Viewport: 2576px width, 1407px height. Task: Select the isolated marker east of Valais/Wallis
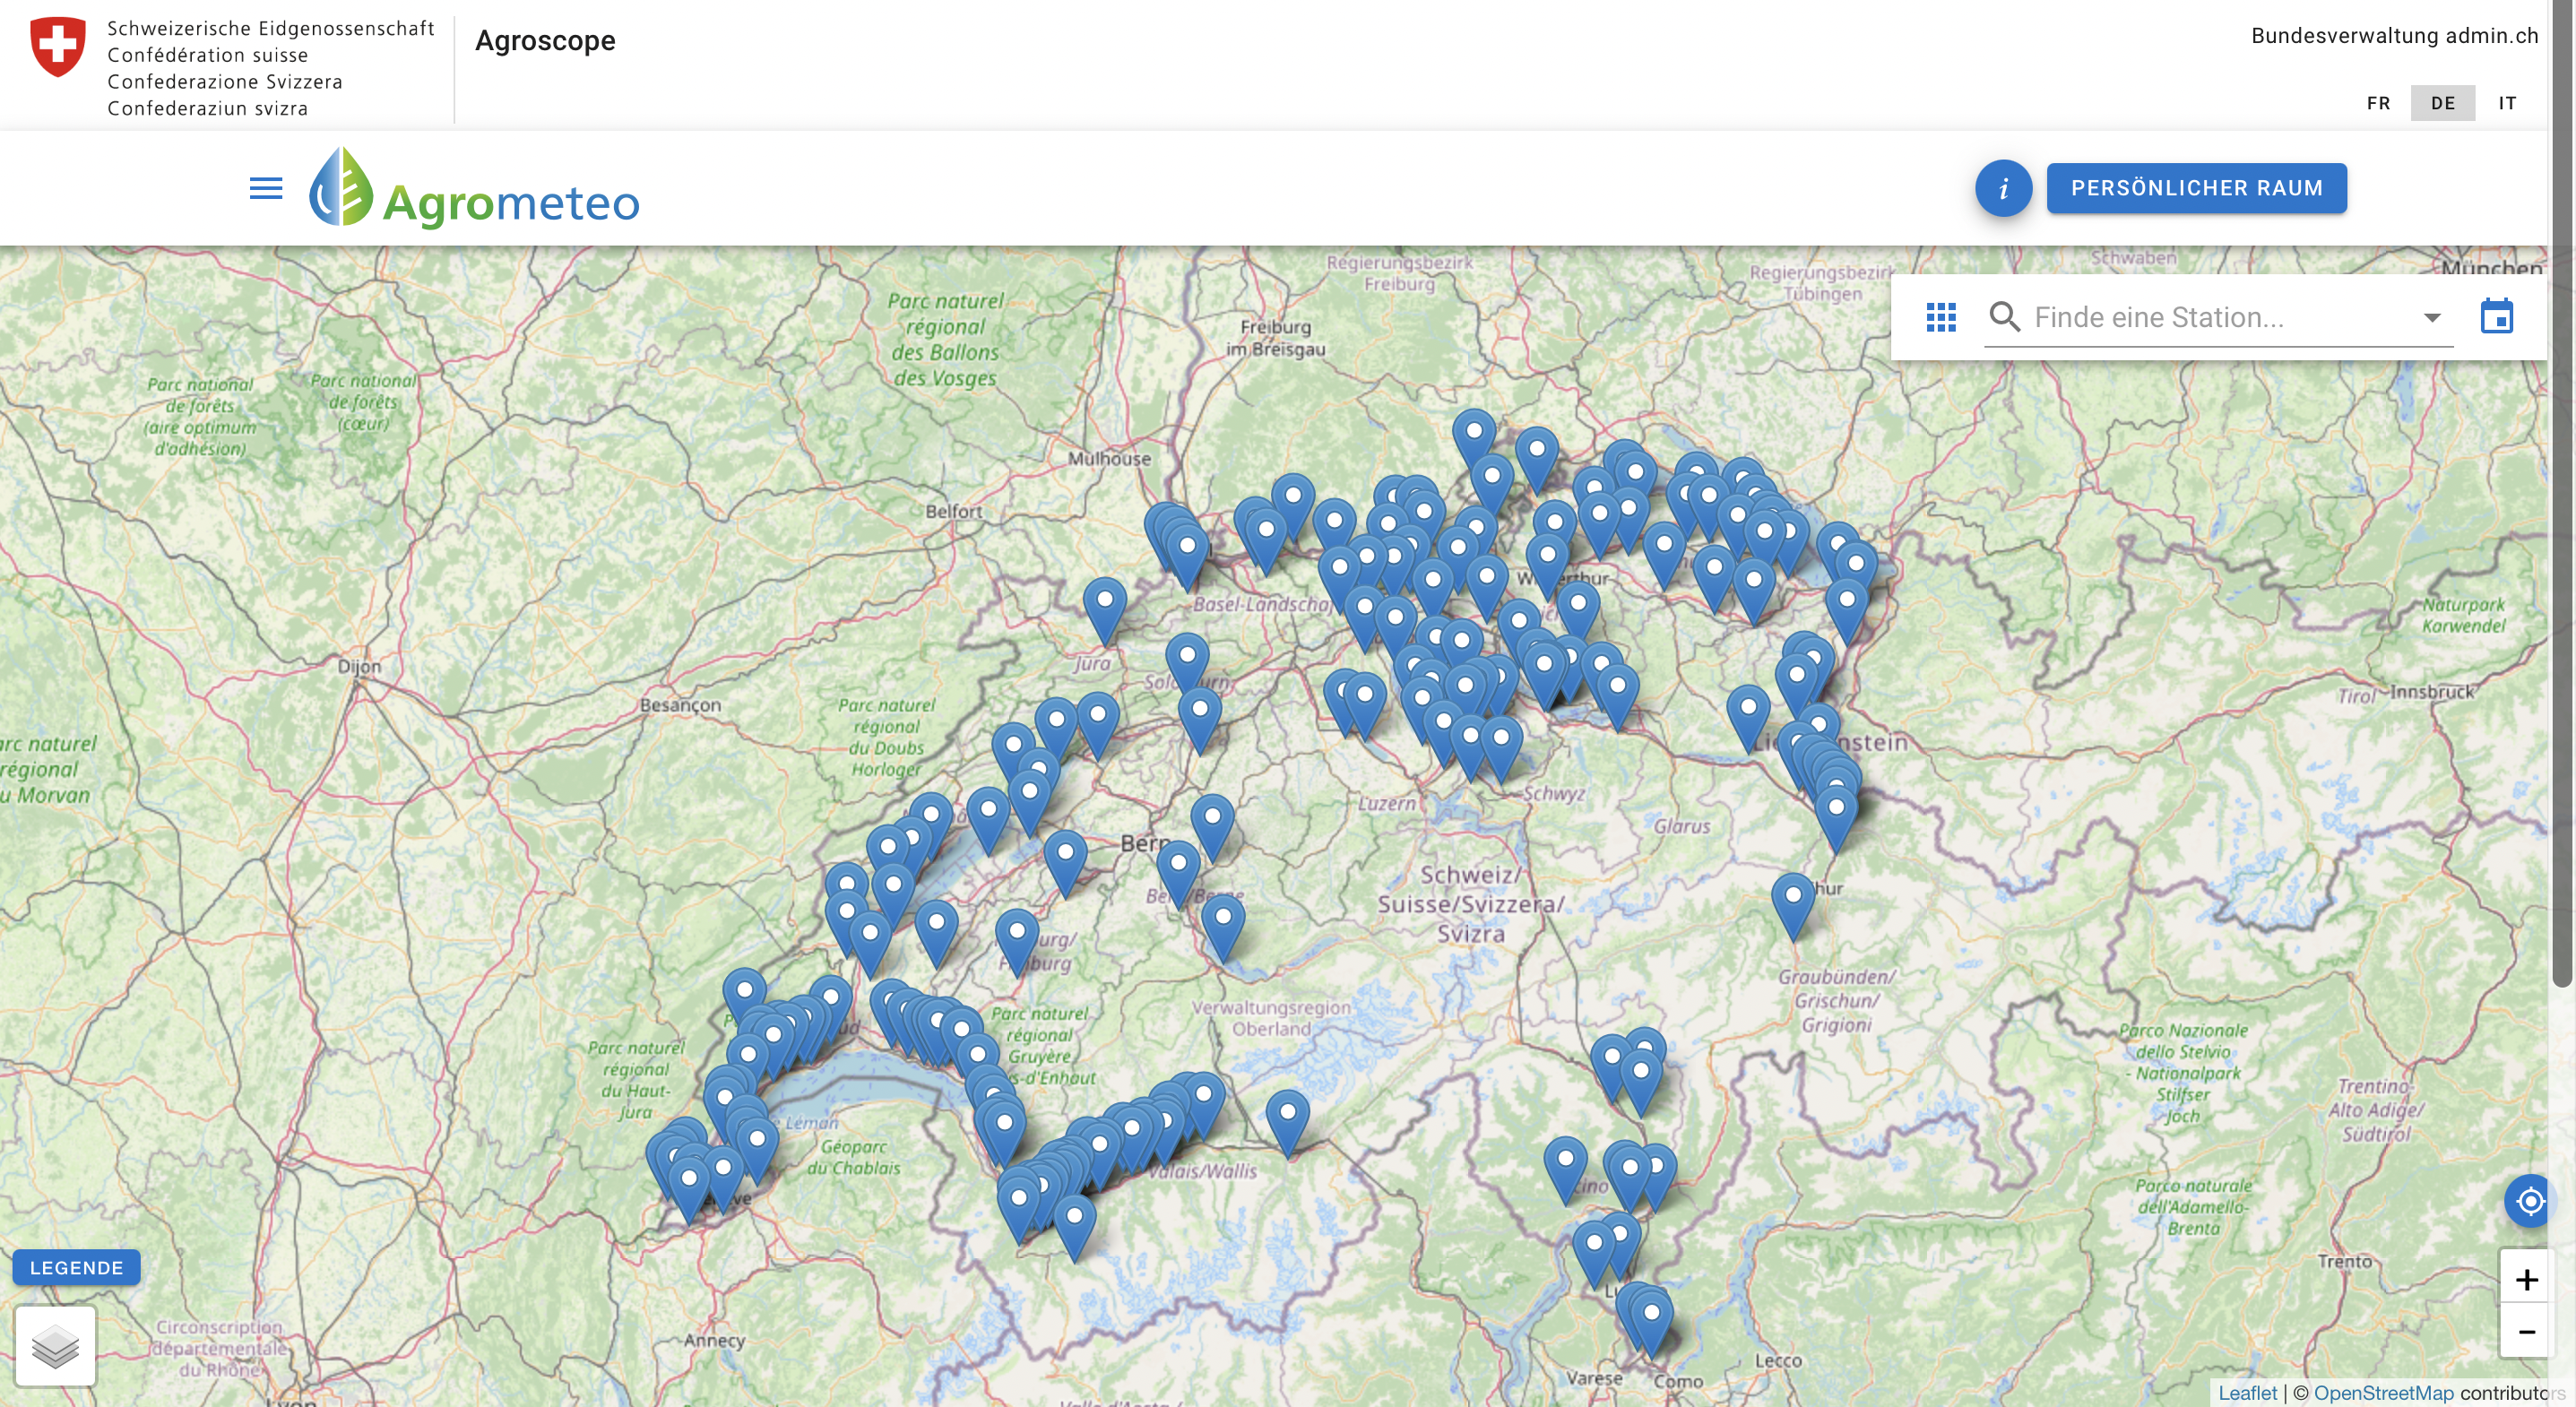(1287, 1122)
